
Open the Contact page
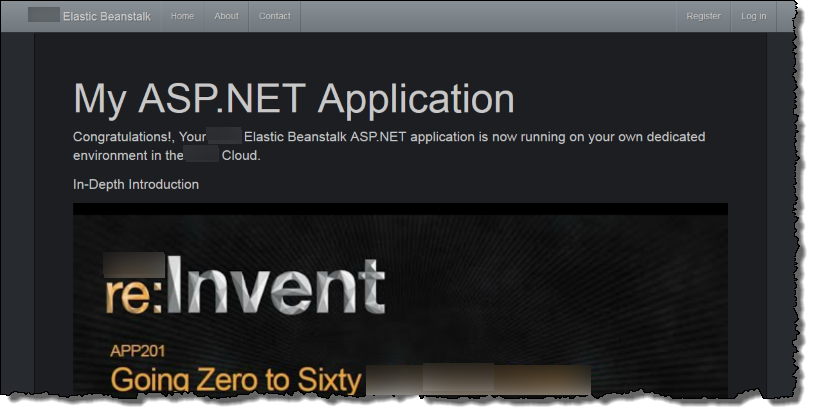(274, 16)
